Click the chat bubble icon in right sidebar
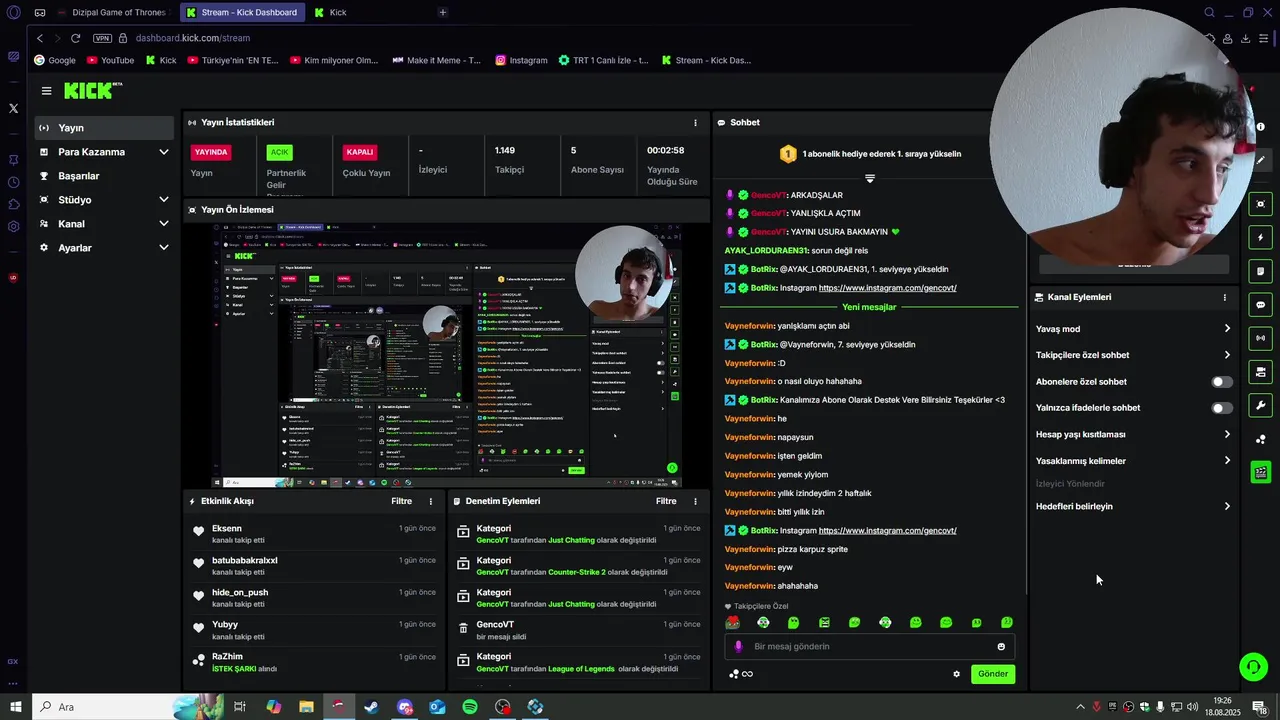This screenshot has height=720, width=1280. pos(1260,305)
